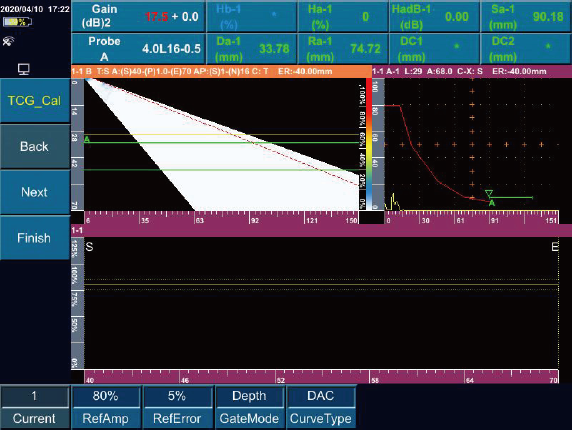Select the Current point 1 field
This screenshot has height=430, width=573.
pos(34,407)
